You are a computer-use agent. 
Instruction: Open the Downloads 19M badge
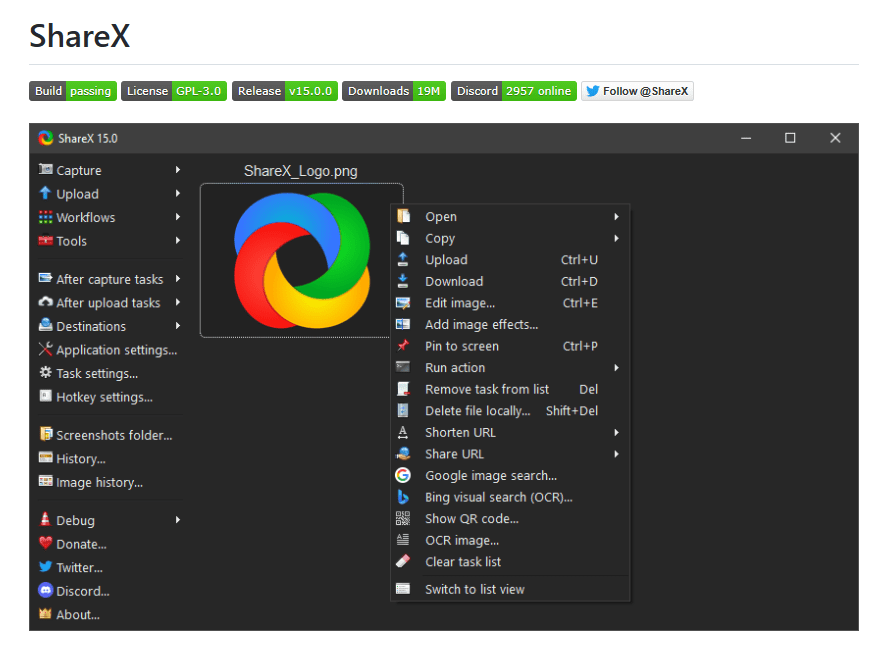394,91
